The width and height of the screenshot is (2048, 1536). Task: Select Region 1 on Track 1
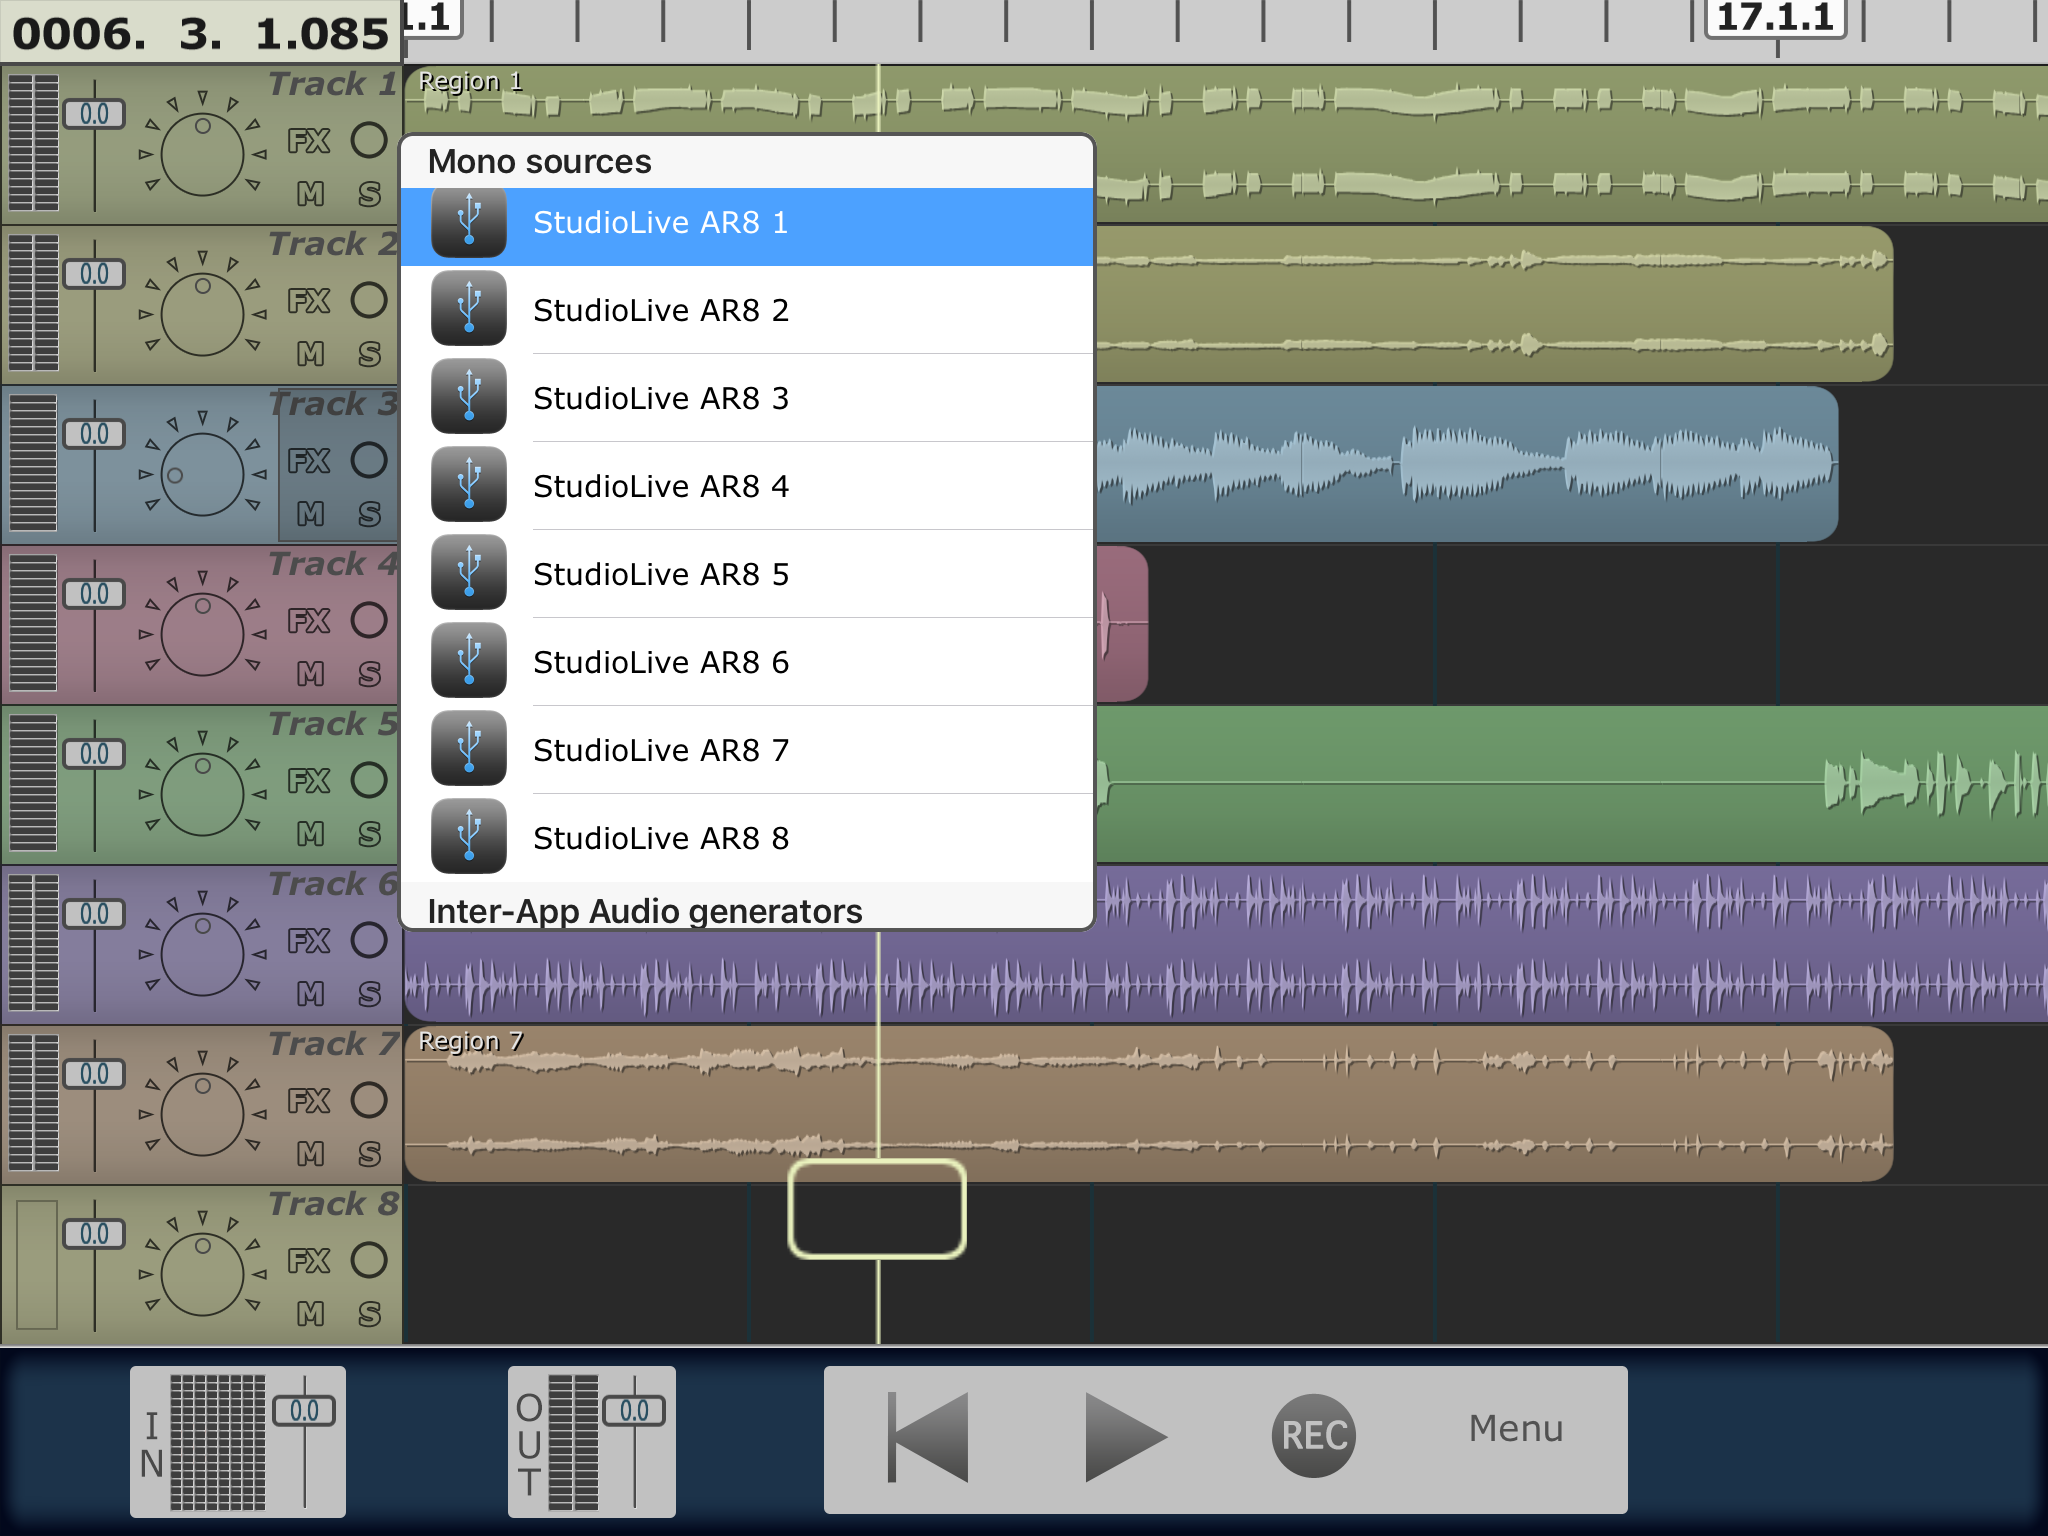point(1225,144)
